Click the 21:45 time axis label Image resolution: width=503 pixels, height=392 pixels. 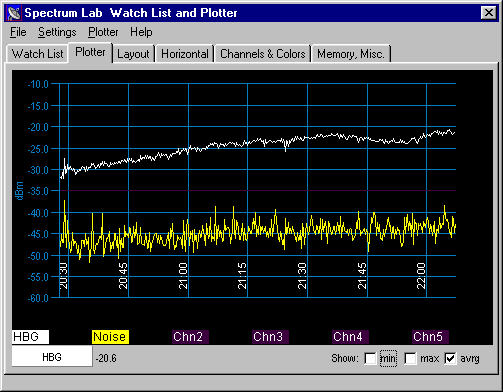click(x=362, y=276)
